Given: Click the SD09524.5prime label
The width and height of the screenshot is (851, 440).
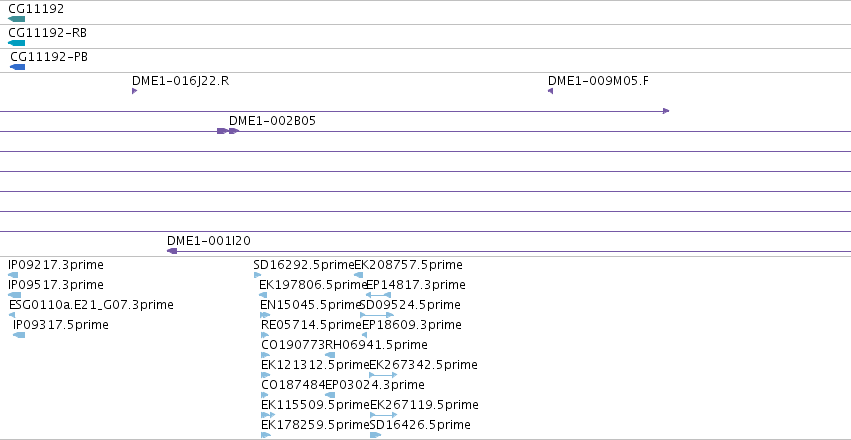Looking at the screenshot, I should [410, 305].
